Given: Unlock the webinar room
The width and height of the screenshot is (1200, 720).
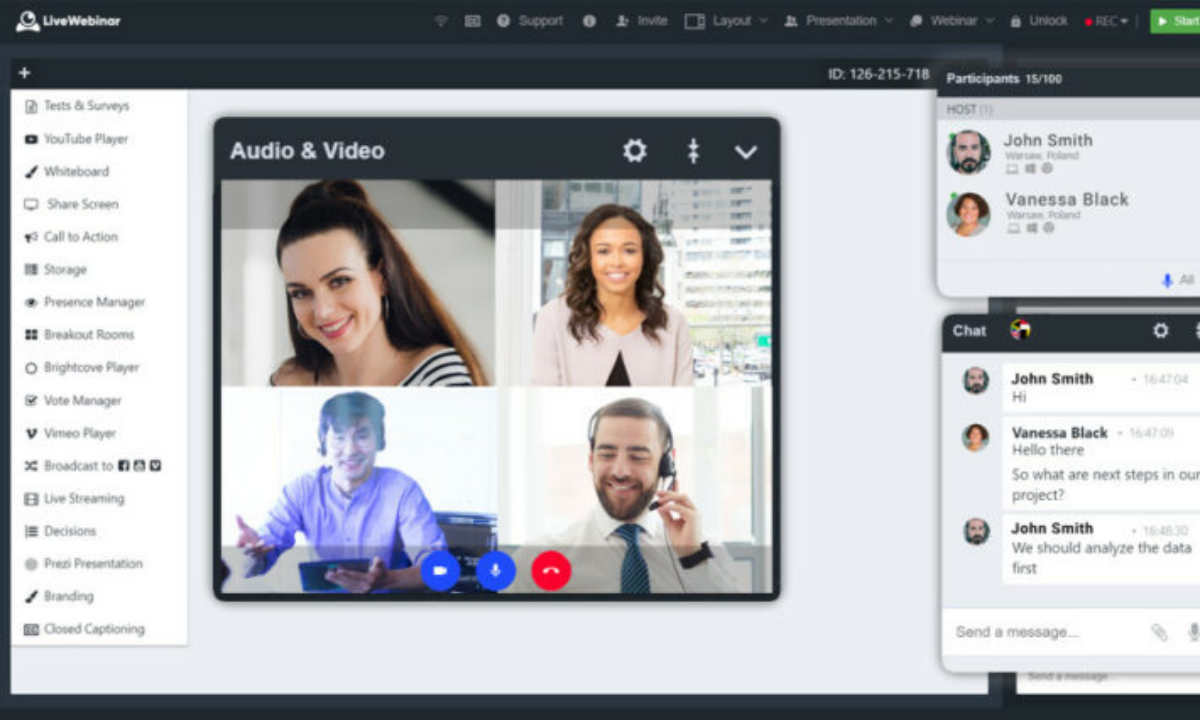Looking at the screenshot, I should pos(1039,20).
